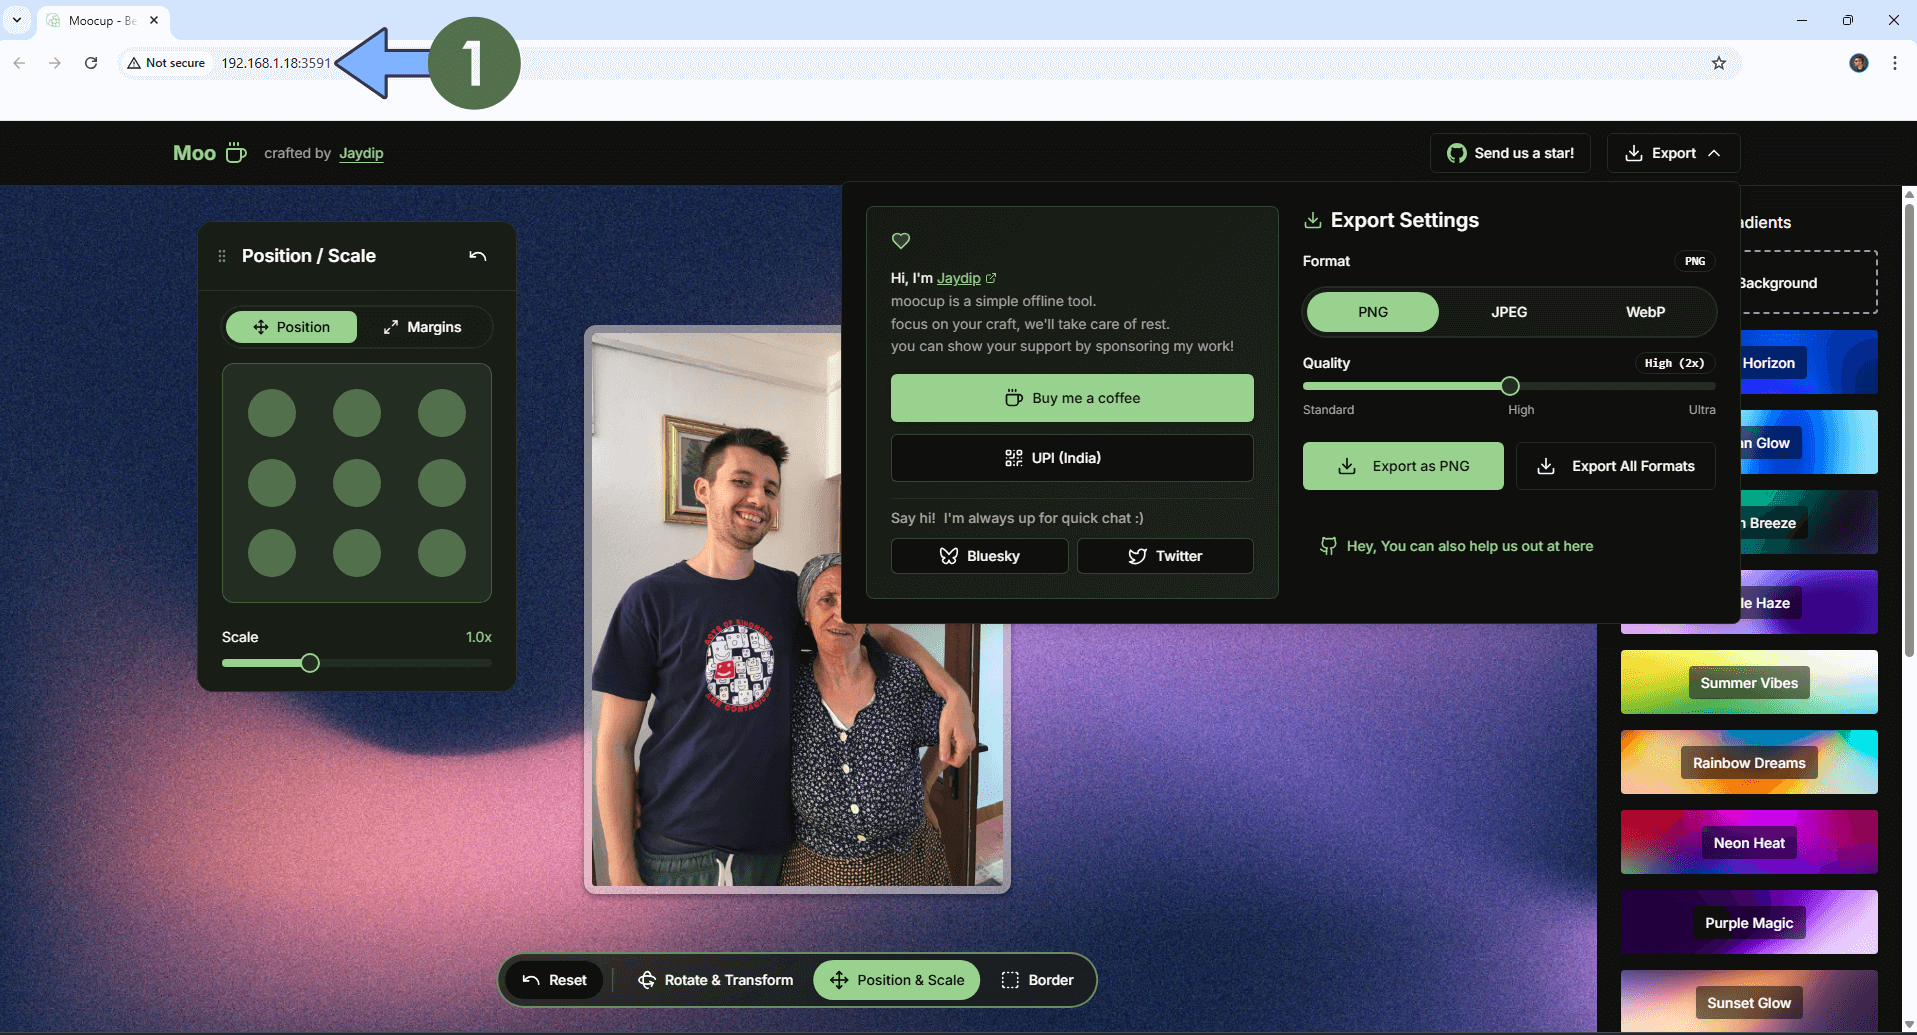1917x1035 pixels.
Task: Click the coffee cup icon next to Moo logo
Action: (236, 153)
